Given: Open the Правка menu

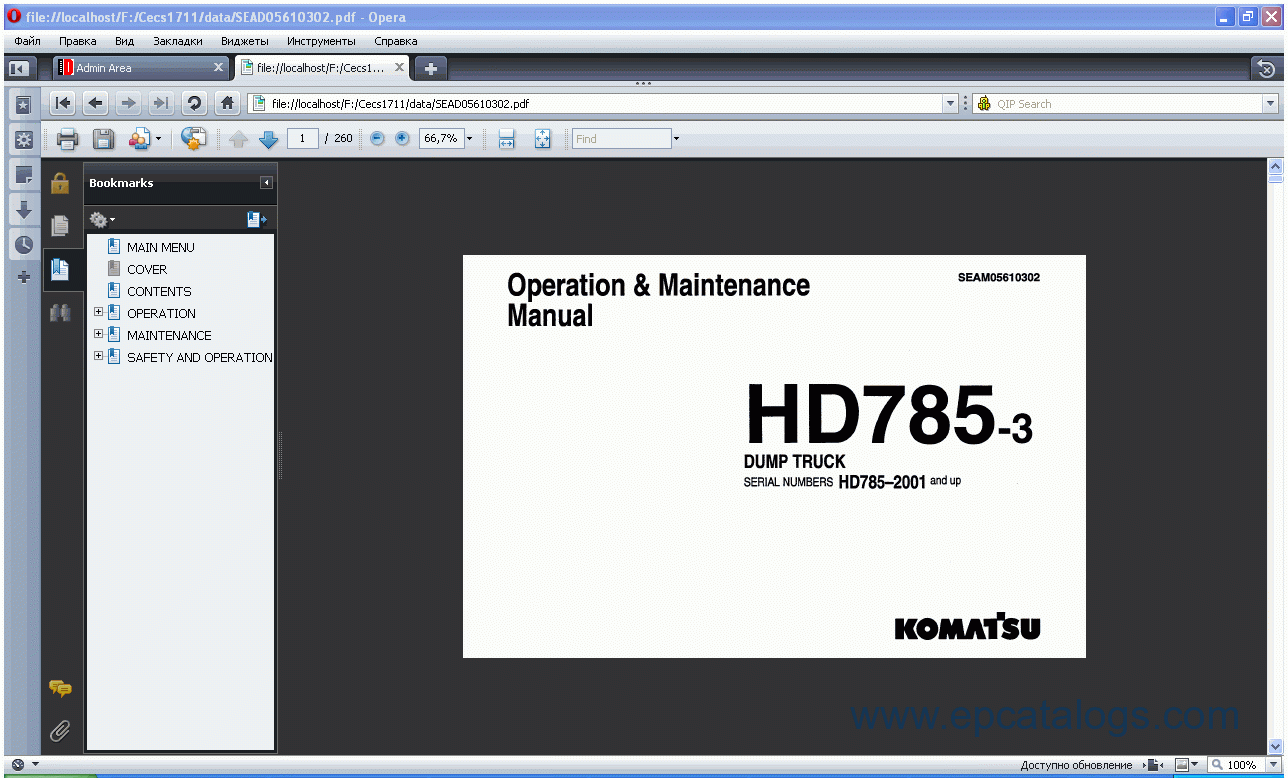Looking at the screenshot, I should [78, 41].
